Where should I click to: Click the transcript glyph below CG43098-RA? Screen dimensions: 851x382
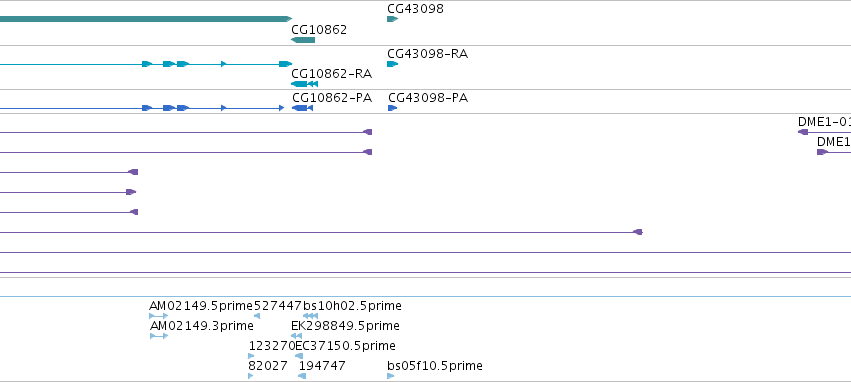[392, 64]
